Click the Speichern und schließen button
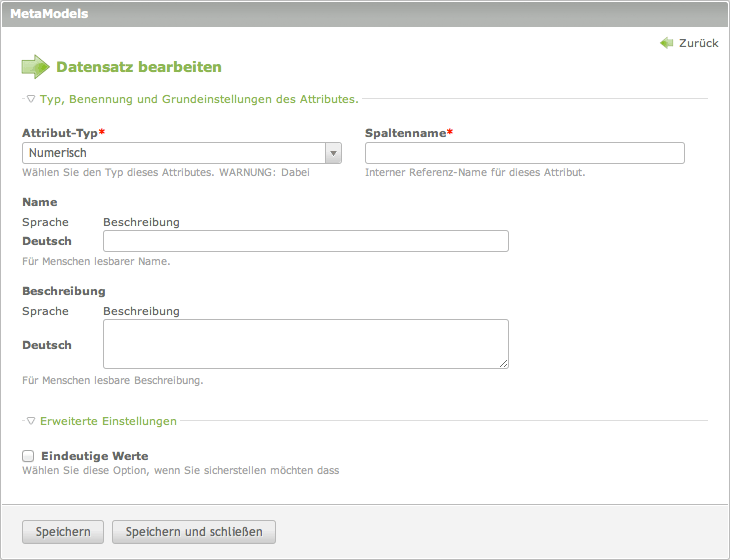730x560 pixels. [193, 532]
